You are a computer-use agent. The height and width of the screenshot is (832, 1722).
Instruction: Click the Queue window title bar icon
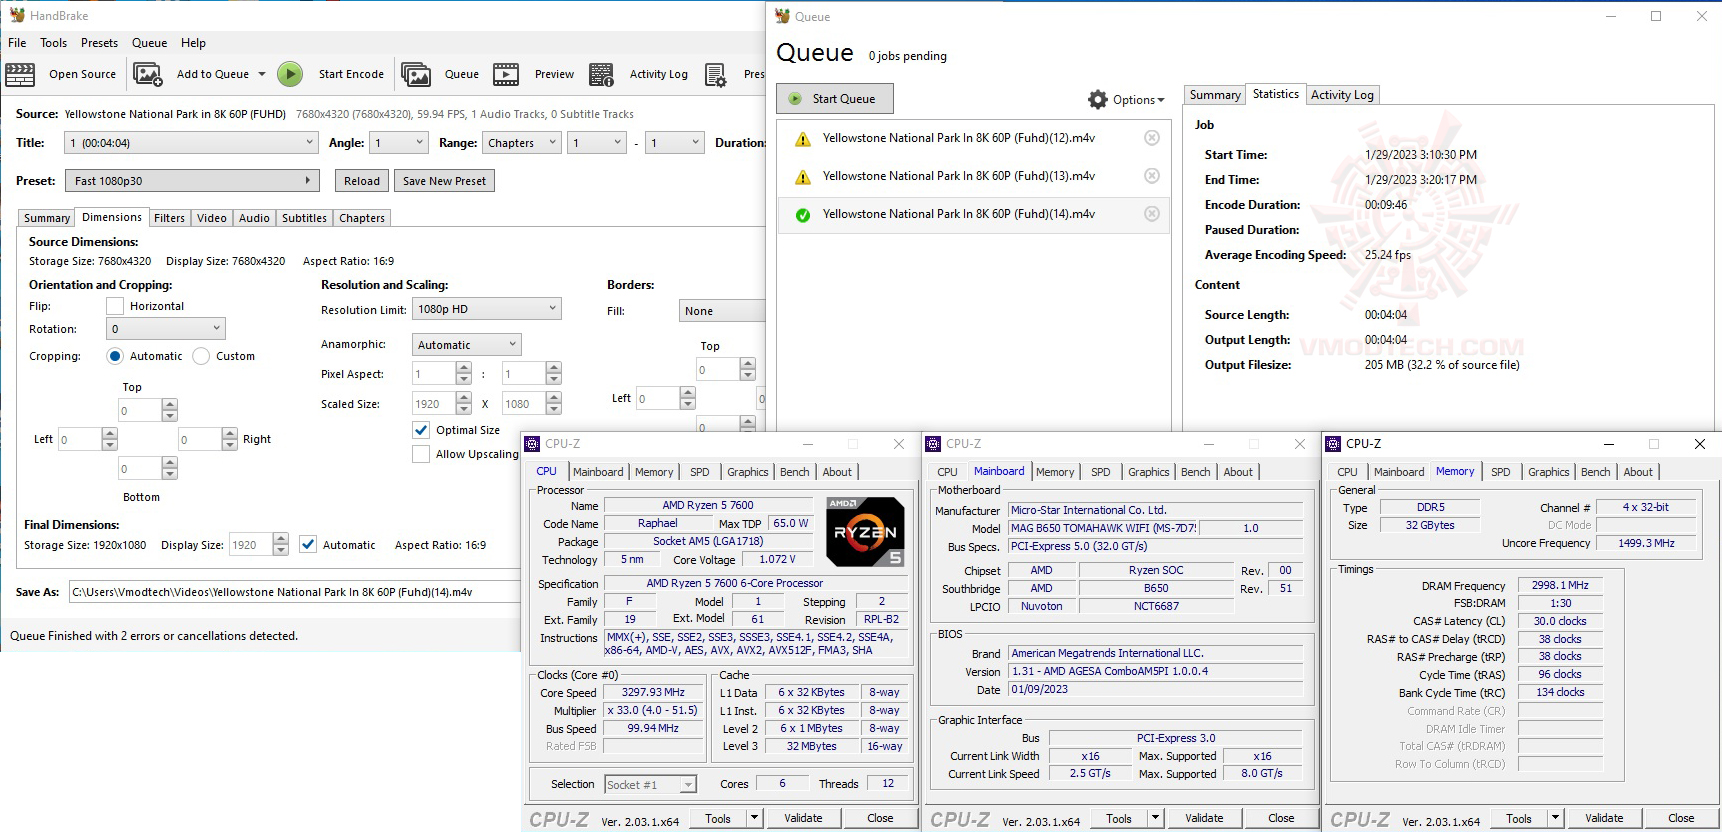tap(783, 16)
